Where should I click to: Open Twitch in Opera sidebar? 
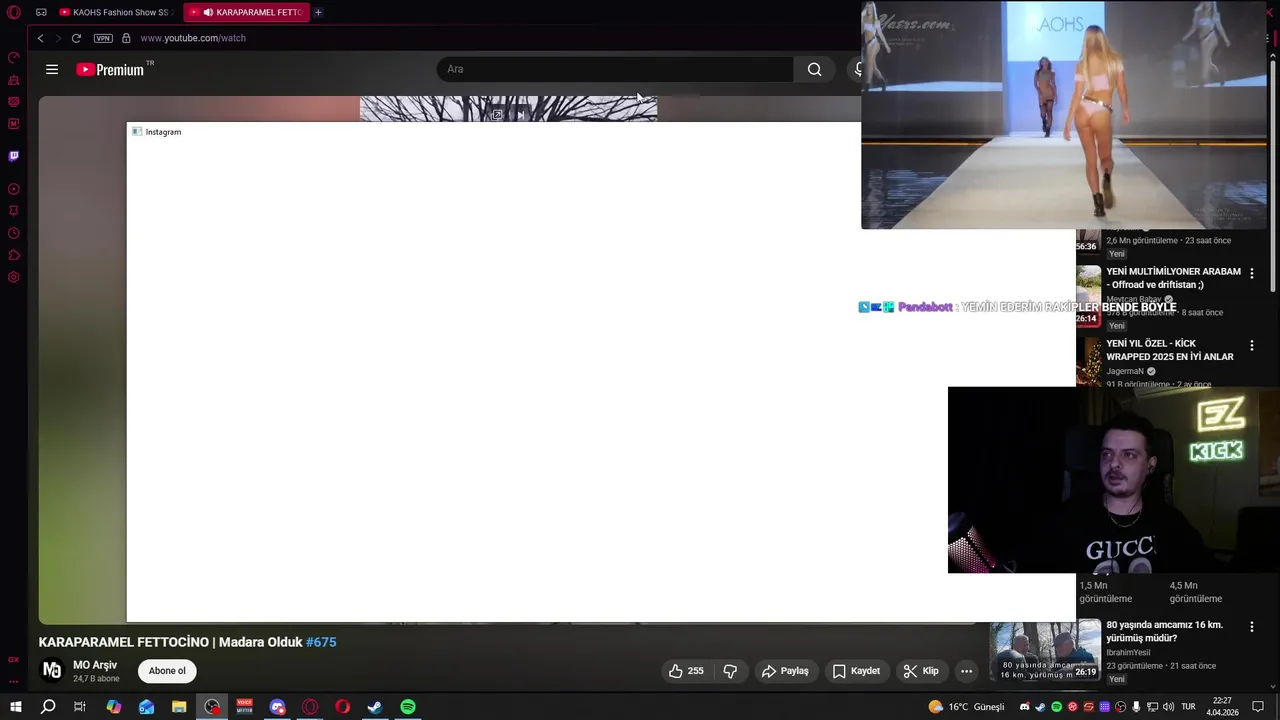click(14, 156)
